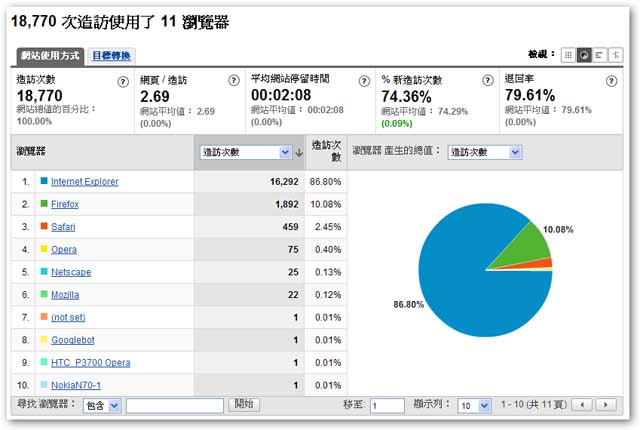640x430 pixels.
Task: Open Safari browser link
Action: [x=63, y=227]
